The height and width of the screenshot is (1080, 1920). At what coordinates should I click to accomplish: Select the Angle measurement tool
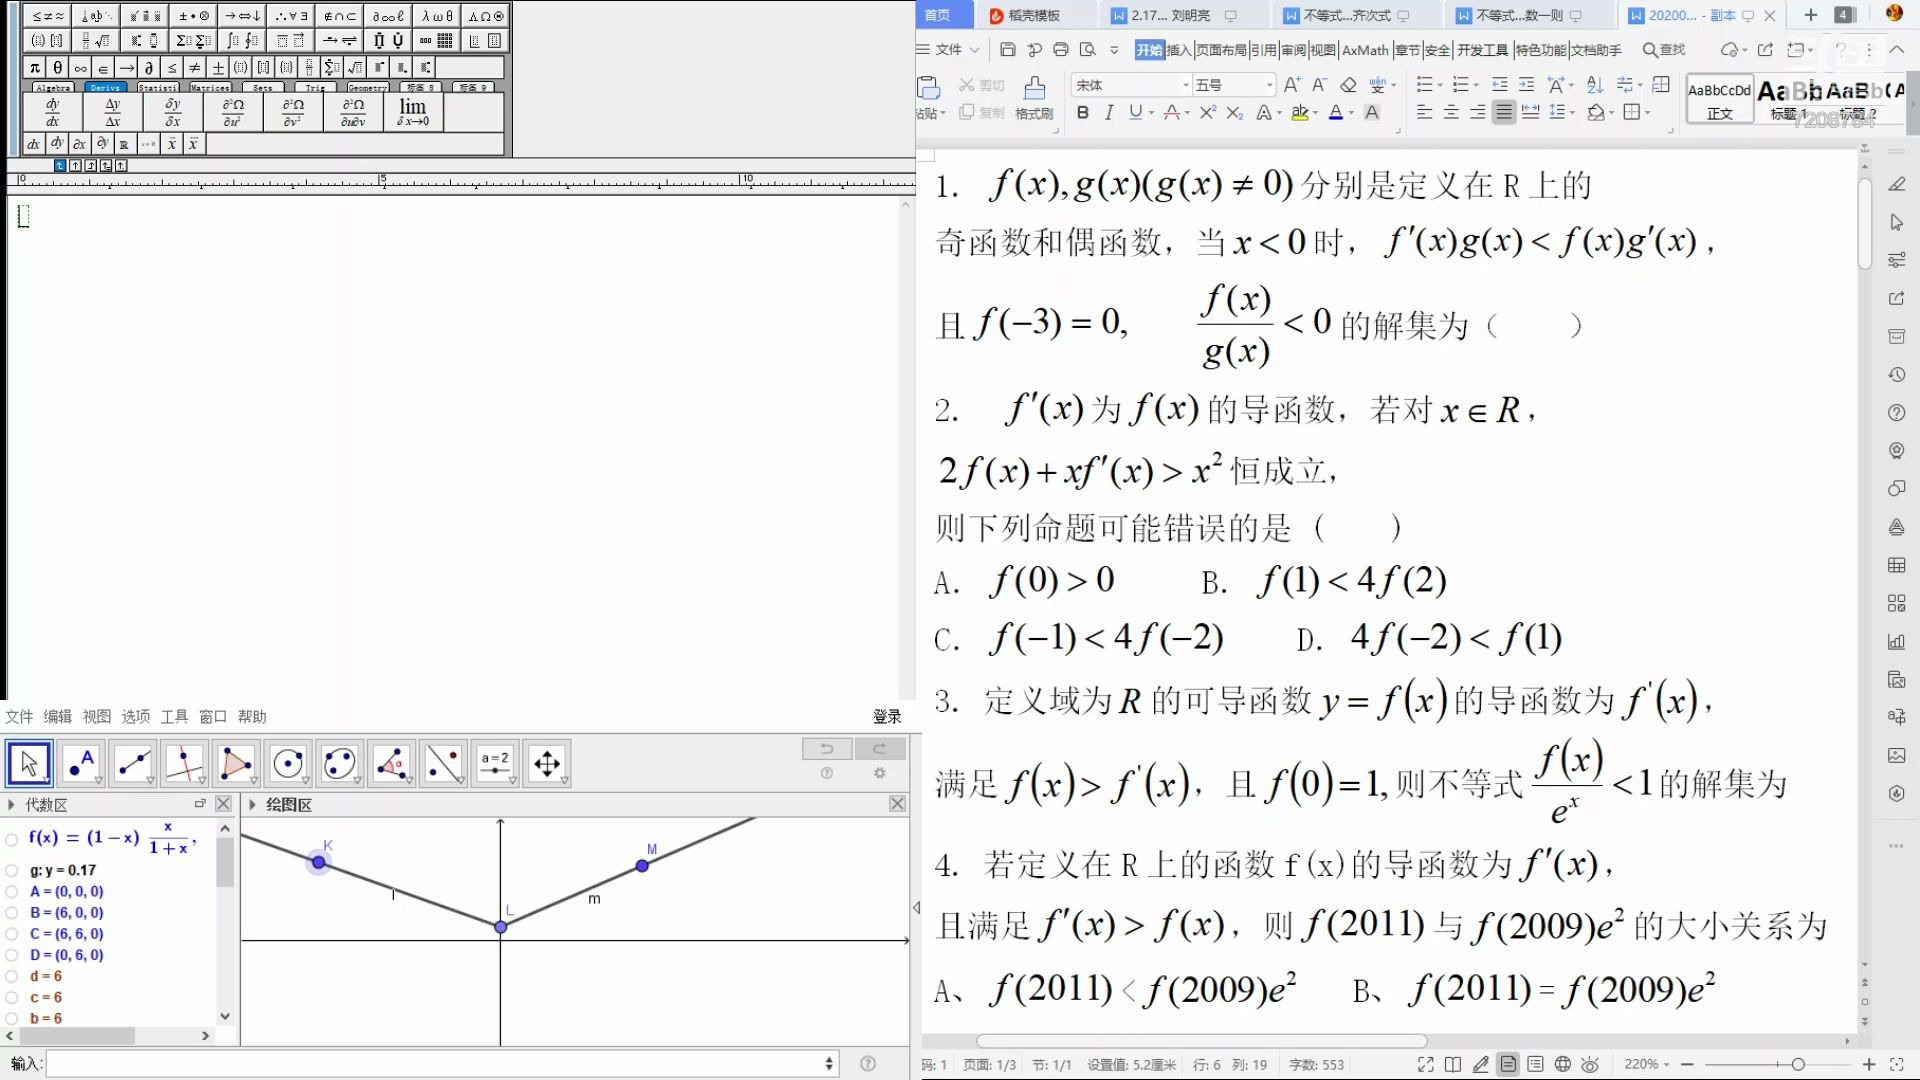click(x=391, y=764)
